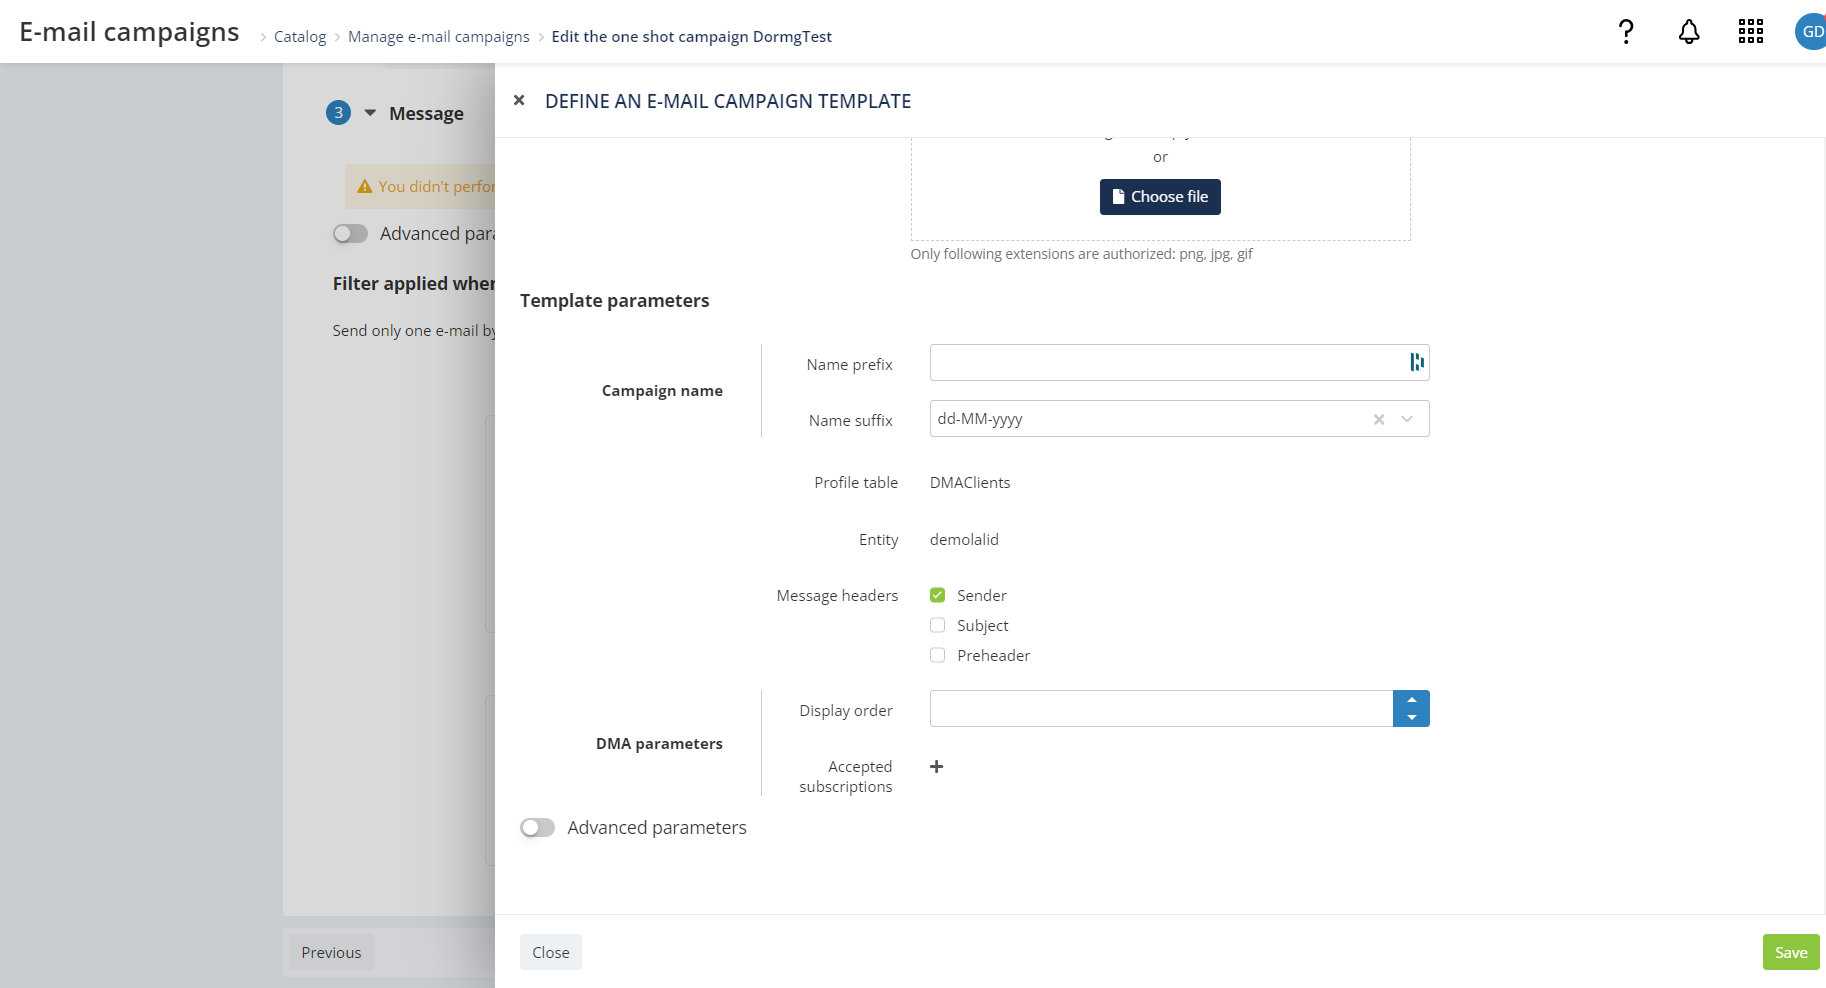Click the Campaign name group label
The height and width of the screenshot is (988, 1826).
pos(662,390)
